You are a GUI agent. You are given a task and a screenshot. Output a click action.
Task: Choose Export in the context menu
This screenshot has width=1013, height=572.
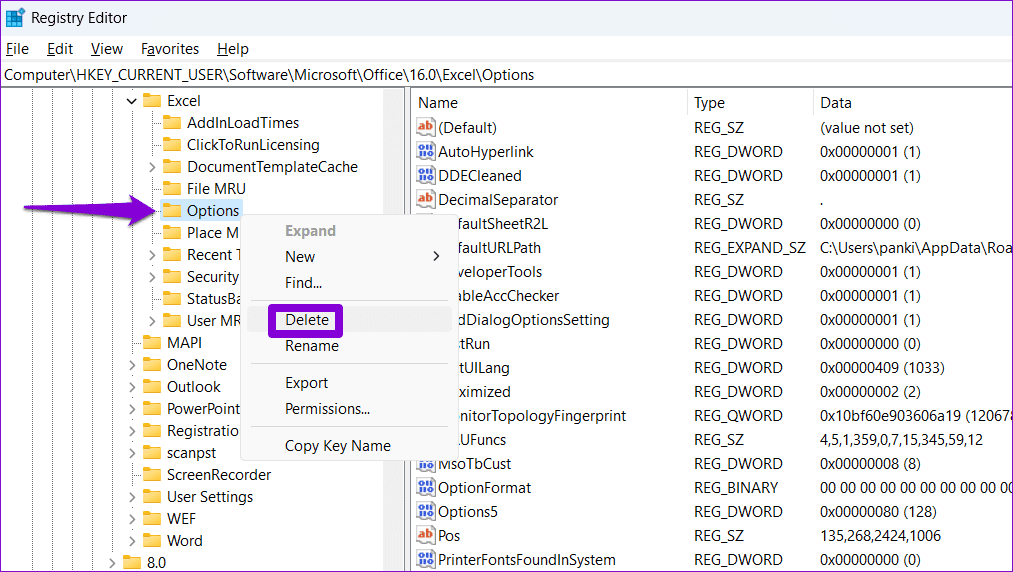[349, 383]
